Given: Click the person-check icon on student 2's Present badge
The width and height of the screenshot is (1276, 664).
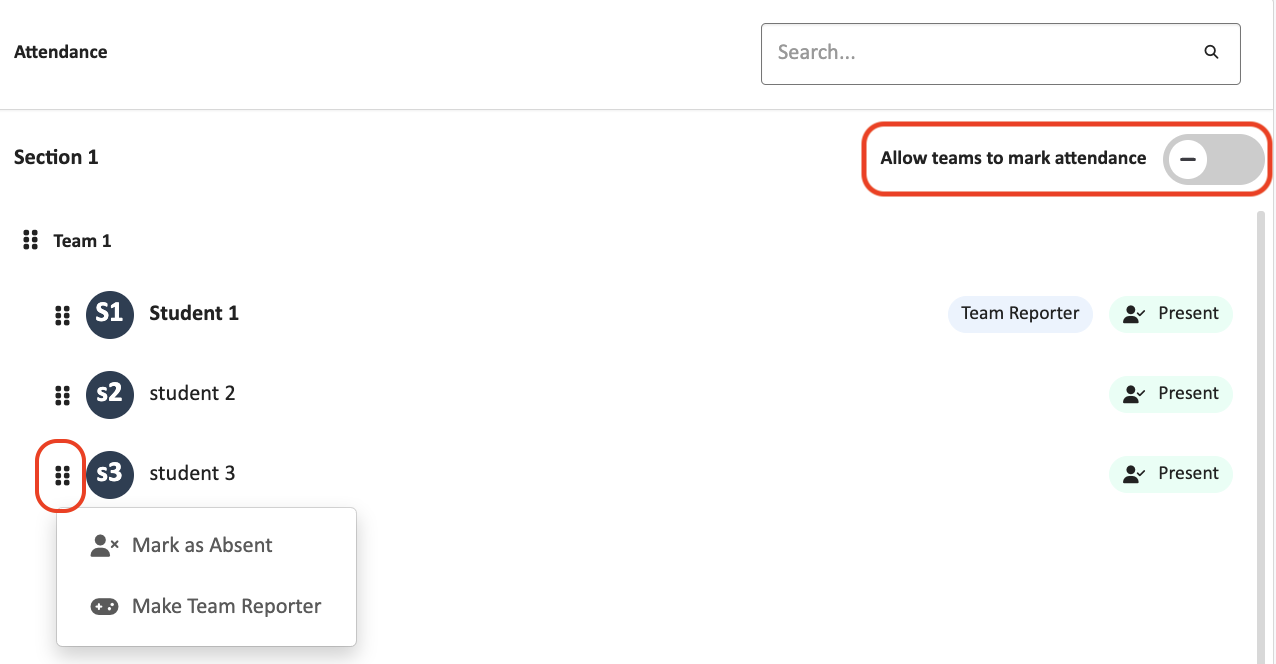Looking at the screenshot, I should pyautogui.click(x=1133, y=393).
